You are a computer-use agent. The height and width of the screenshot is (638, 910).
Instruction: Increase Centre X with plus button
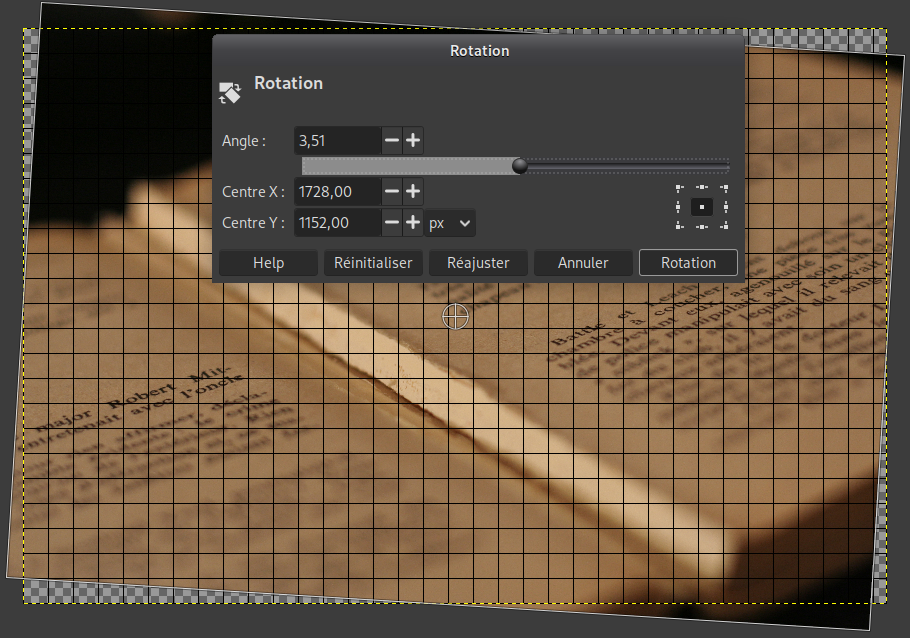[412, 191]
